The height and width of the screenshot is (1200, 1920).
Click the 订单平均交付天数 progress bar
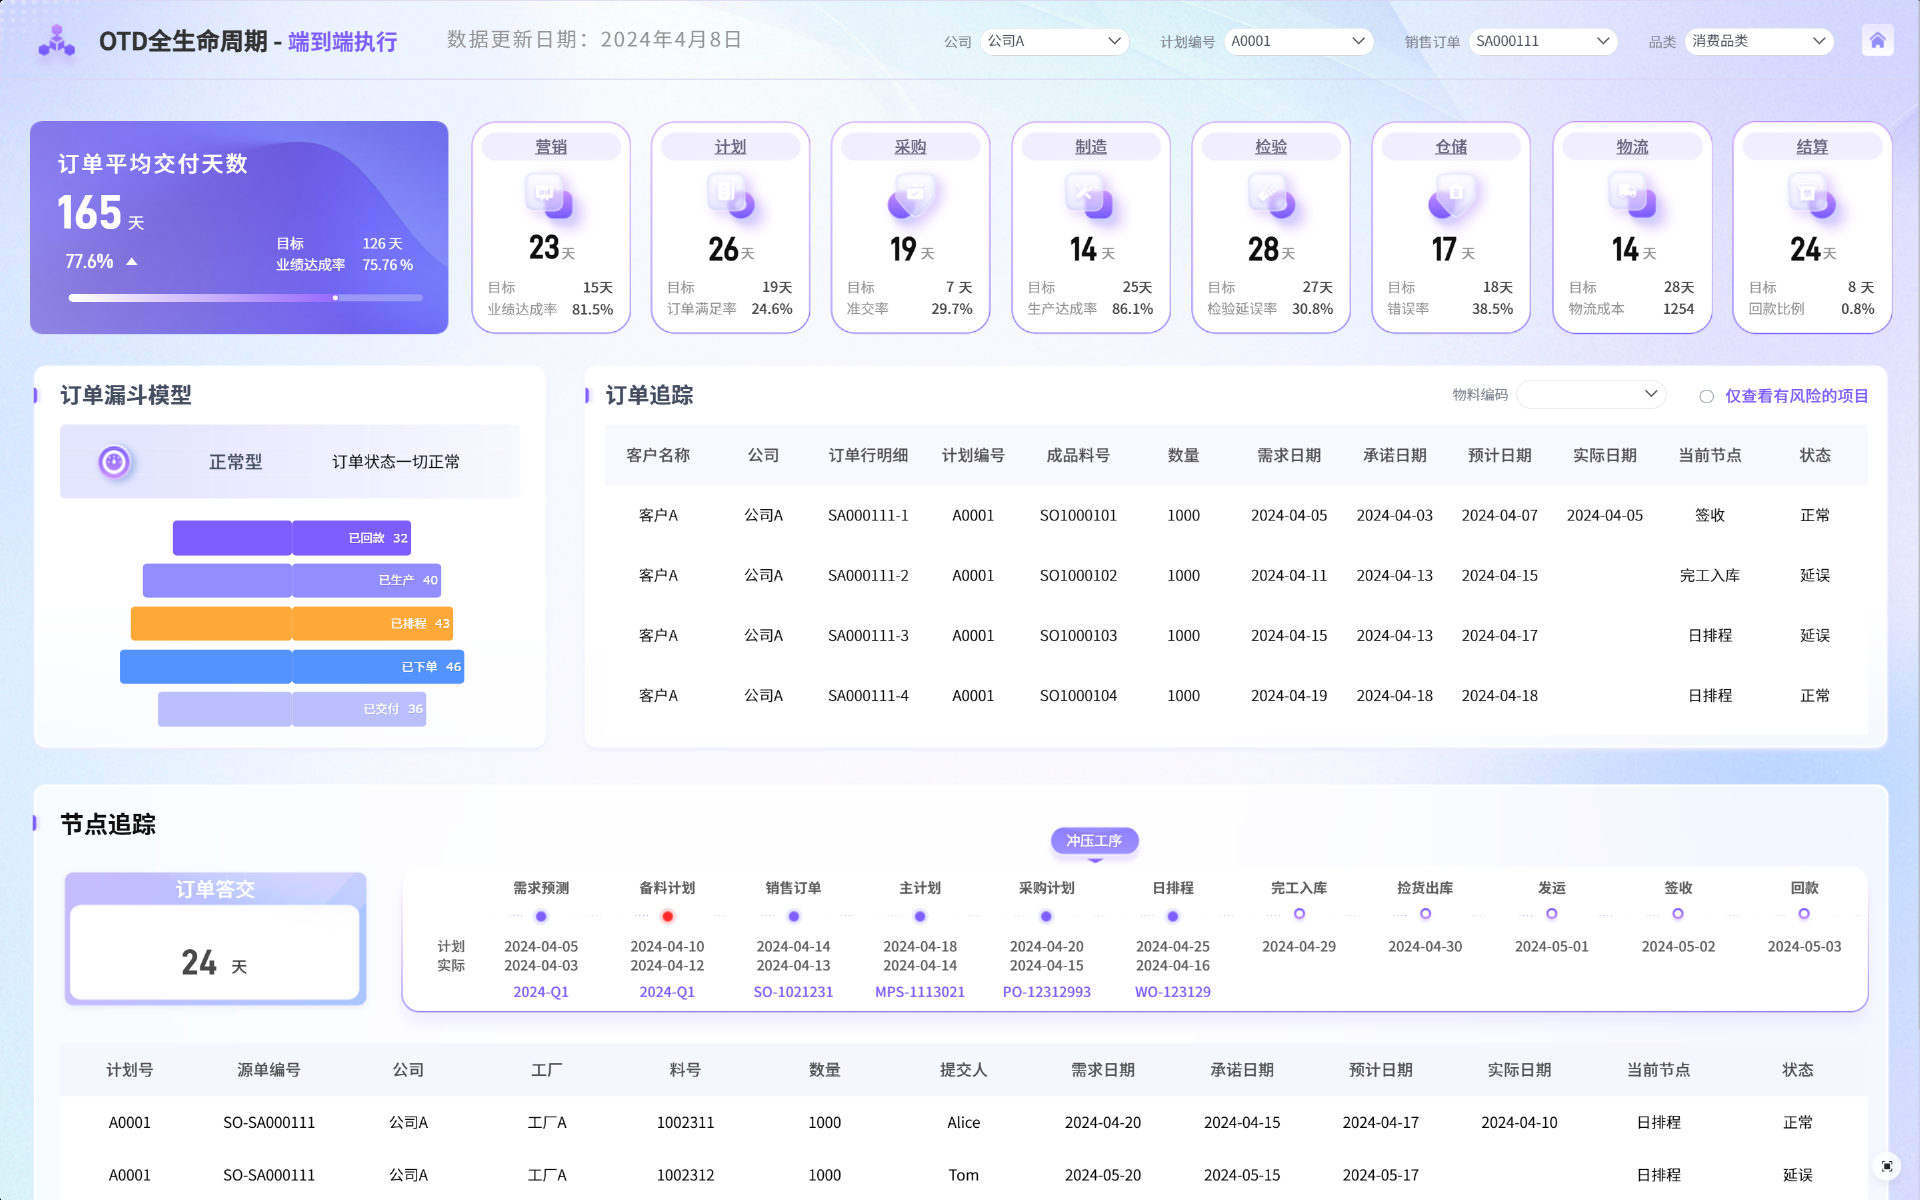[245, 298]
